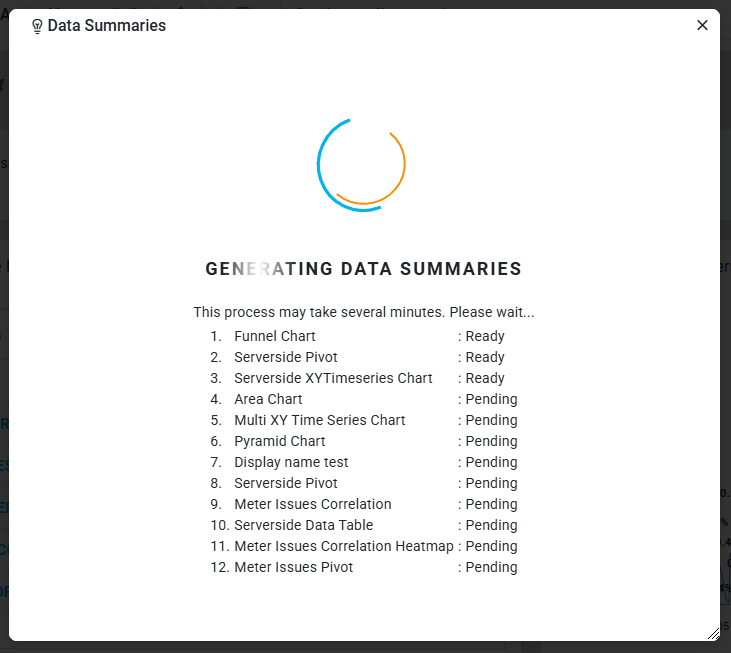Click the Meter Issues Correlation Heatmap entry
This screenshot has height=653, width=731.
[344, 546]
